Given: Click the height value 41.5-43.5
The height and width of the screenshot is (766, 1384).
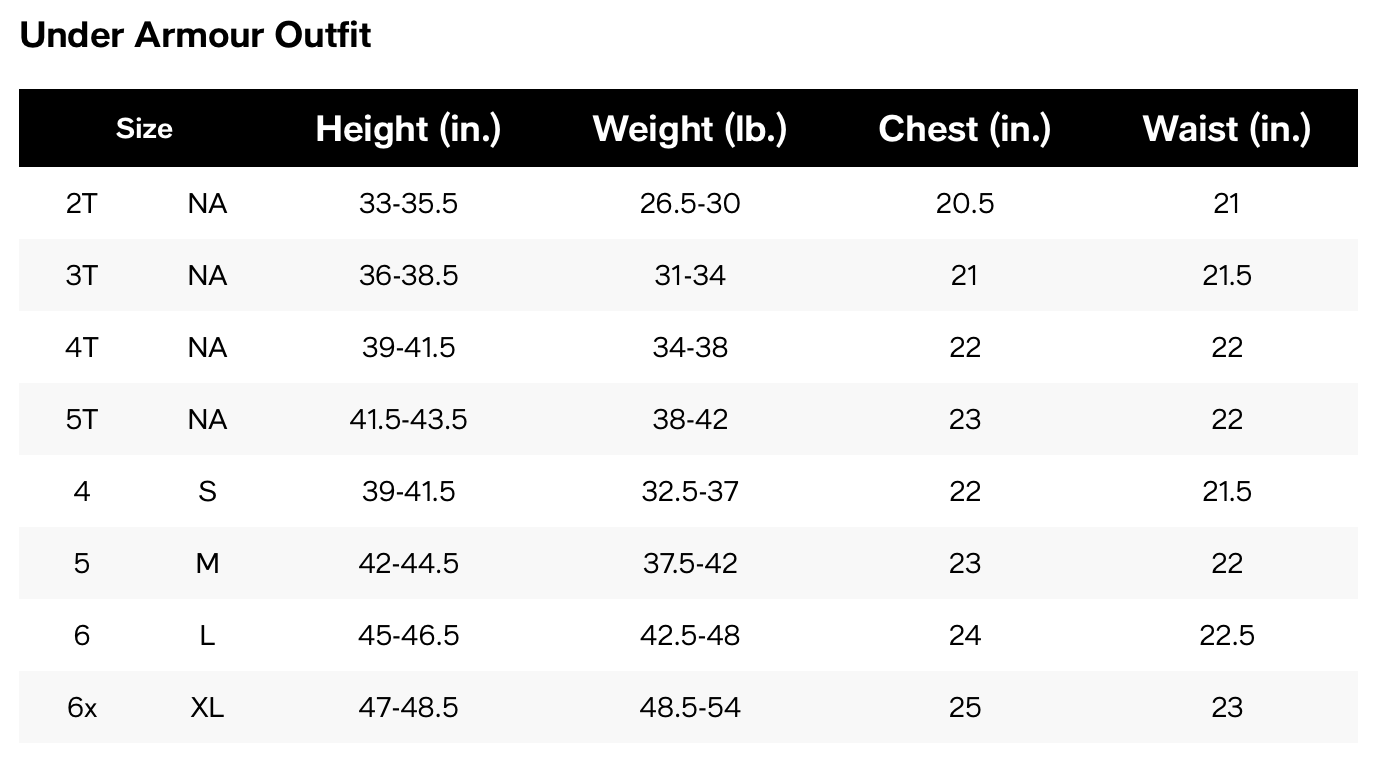Looking at the screenshot, I should [x=408, y=419].
